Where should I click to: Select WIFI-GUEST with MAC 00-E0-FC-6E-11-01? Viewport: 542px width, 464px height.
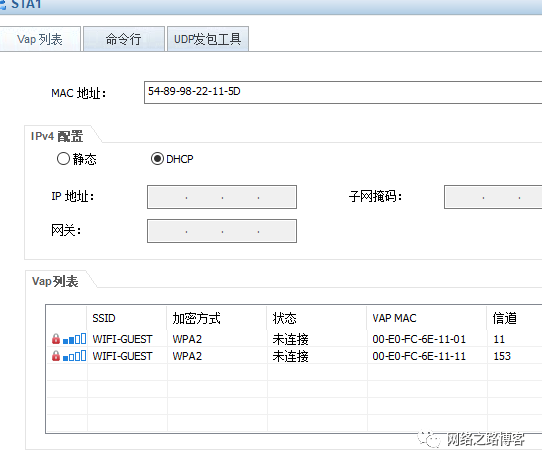(122, 339)
